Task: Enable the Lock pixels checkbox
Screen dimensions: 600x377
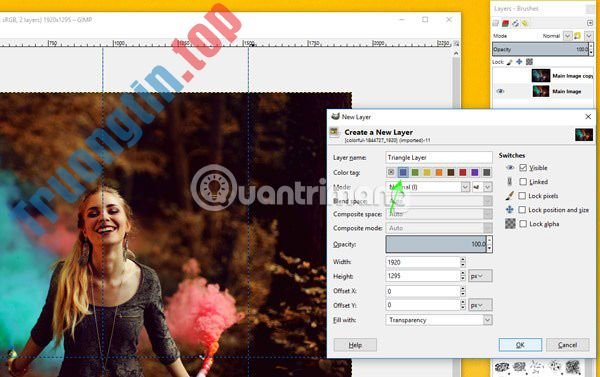Action: (x=522, y=196)
